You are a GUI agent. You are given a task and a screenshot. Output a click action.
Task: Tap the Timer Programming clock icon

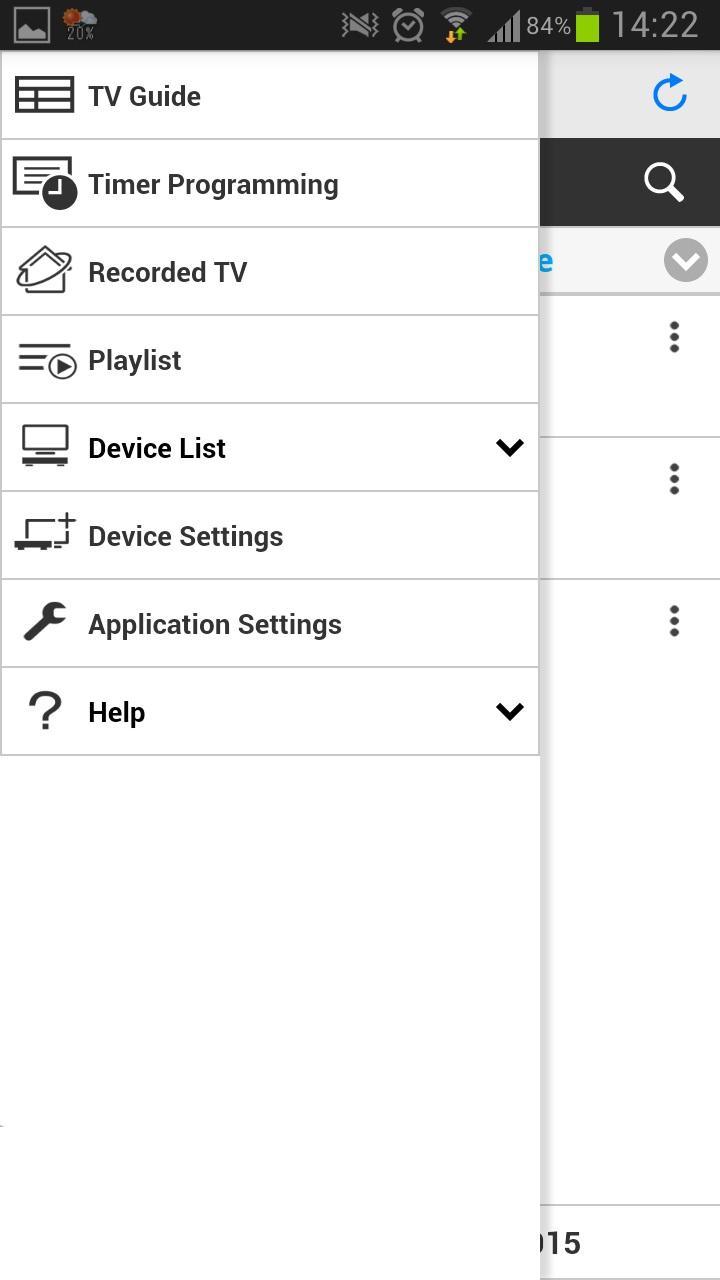point(45,183)
